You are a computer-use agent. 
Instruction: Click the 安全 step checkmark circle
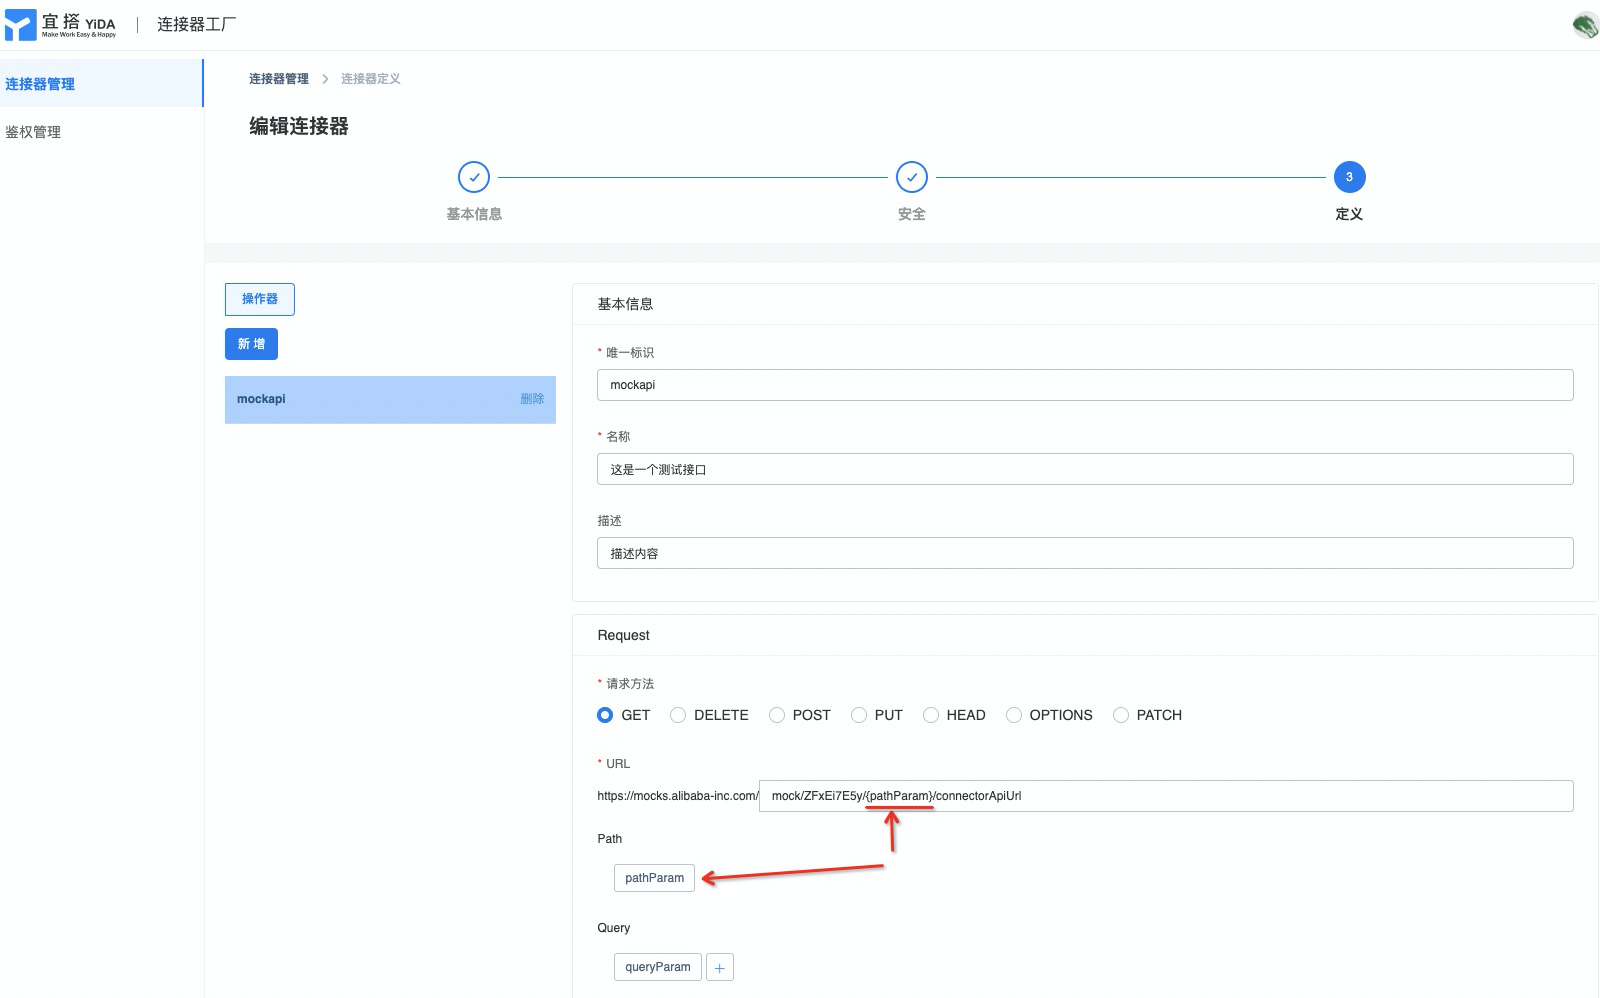[911, 177]
